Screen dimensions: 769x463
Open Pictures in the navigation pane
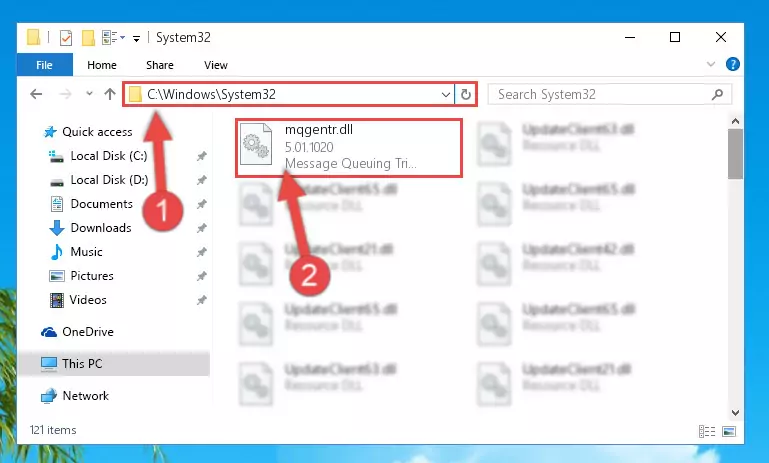point(92,276)
